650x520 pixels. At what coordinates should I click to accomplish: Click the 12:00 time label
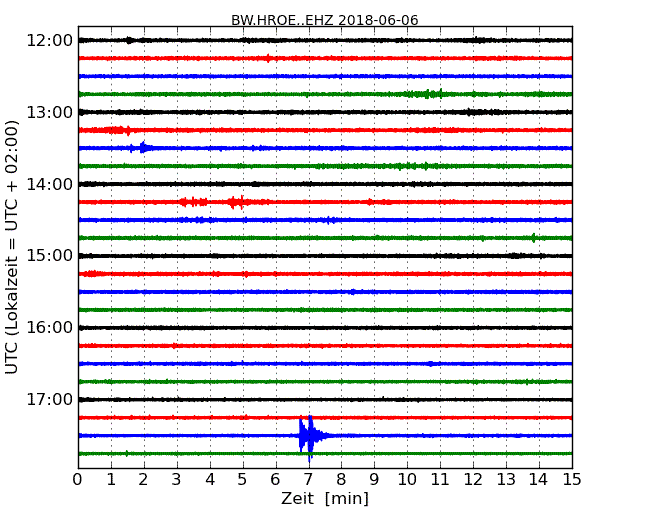tap(50, 41)
